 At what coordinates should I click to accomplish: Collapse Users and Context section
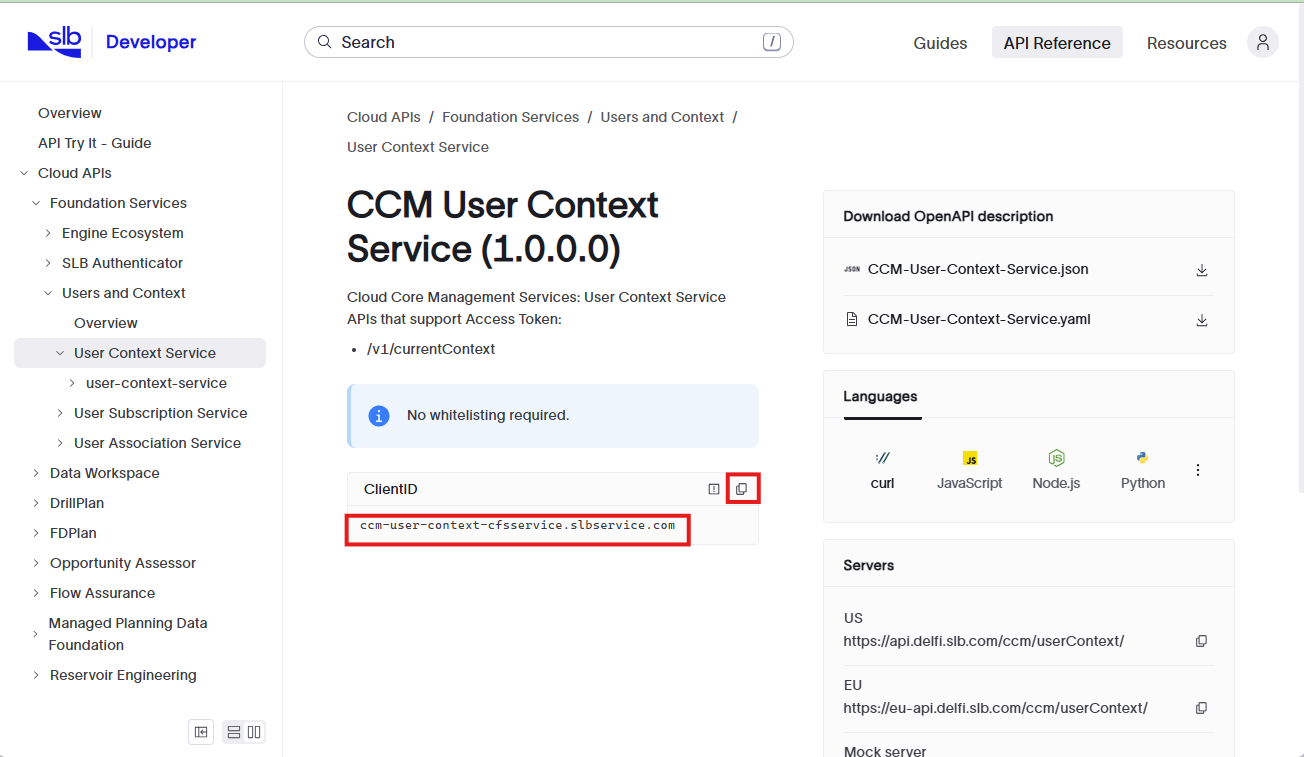click(48, 293)
